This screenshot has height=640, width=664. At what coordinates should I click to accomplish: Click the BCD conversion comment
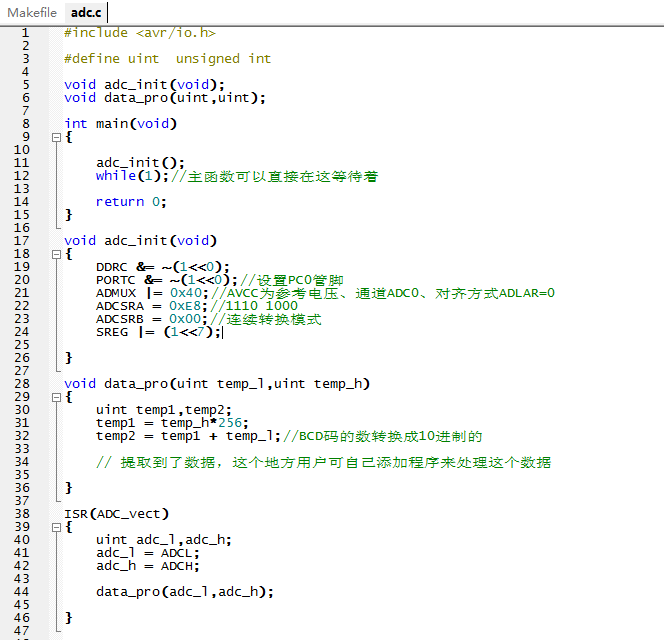click(383, 436)
